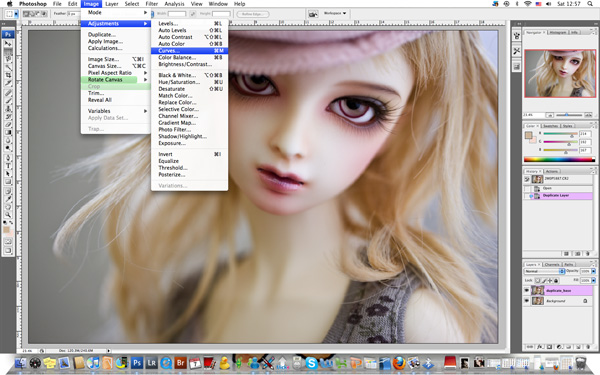Click the color spectrum ramp bar

pos(559,160)
